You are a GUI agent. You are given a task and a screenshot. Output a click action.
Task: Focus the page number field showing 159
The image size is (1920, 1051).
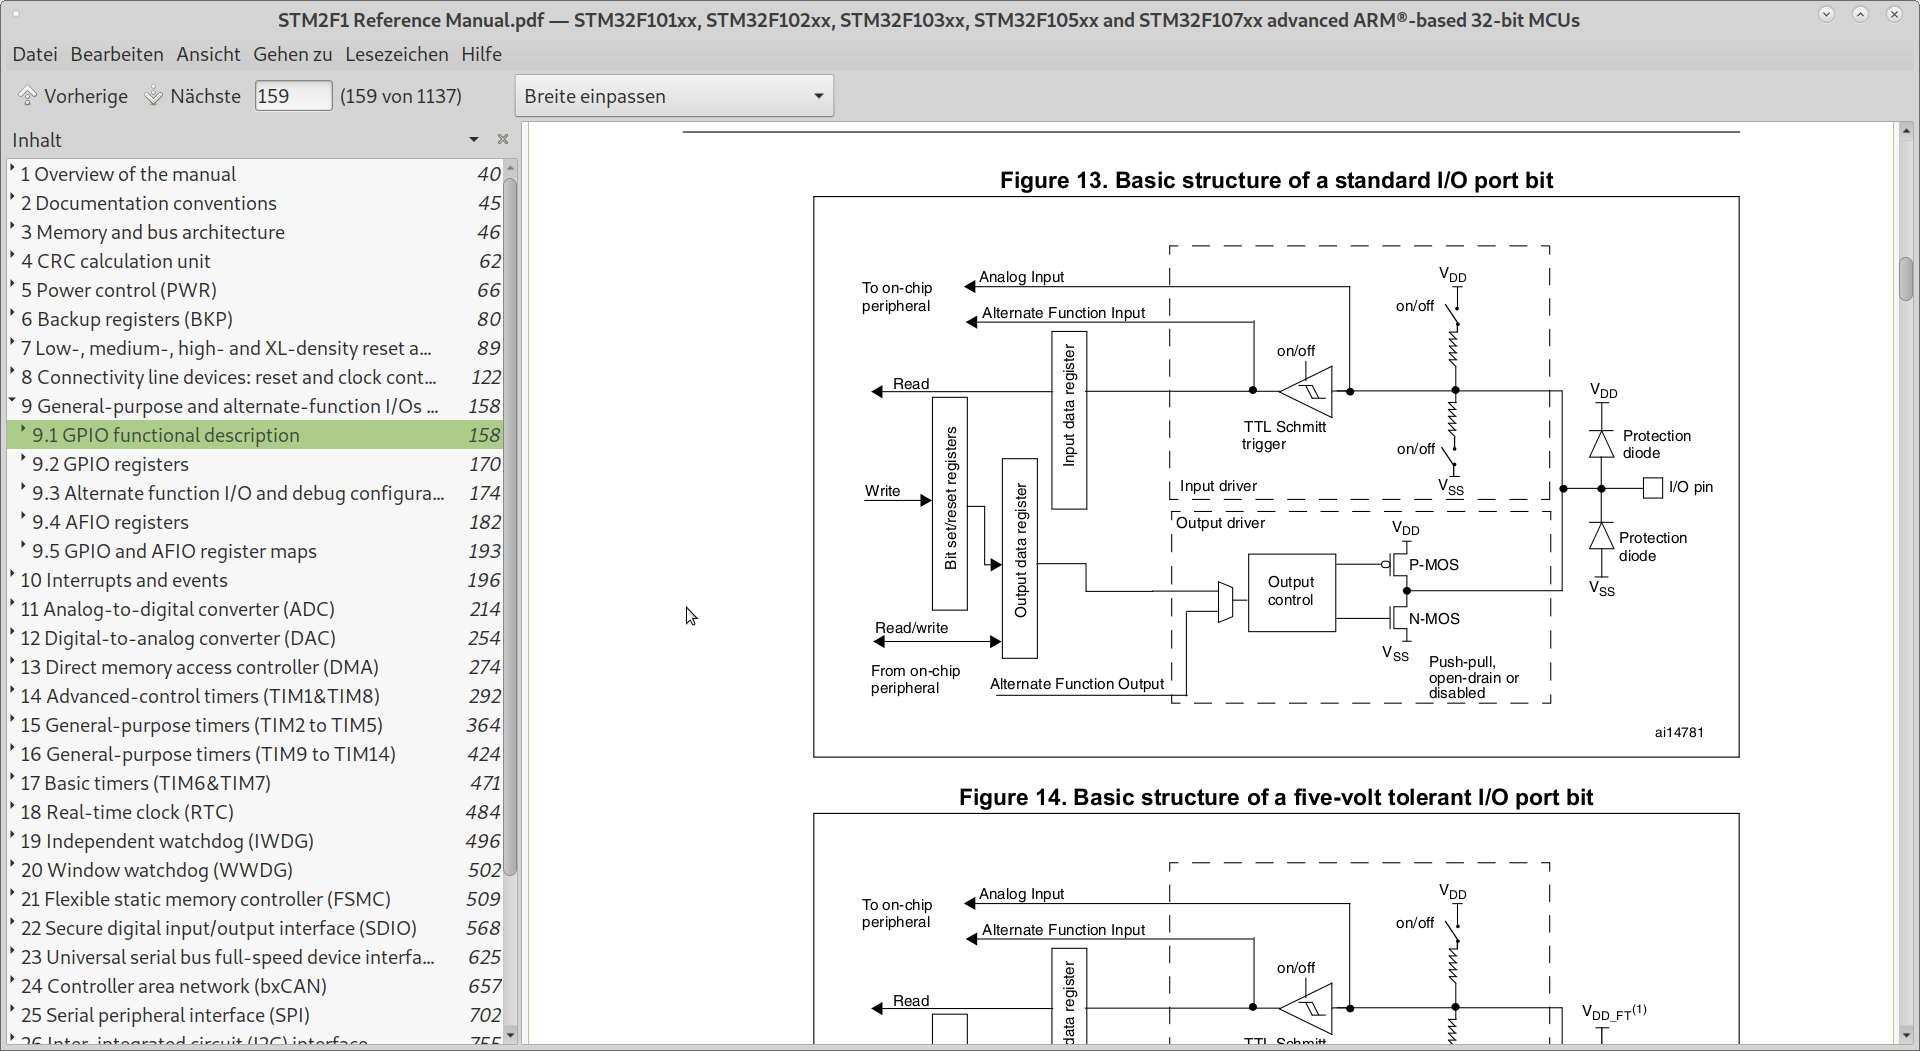click(x=293, y=96)
